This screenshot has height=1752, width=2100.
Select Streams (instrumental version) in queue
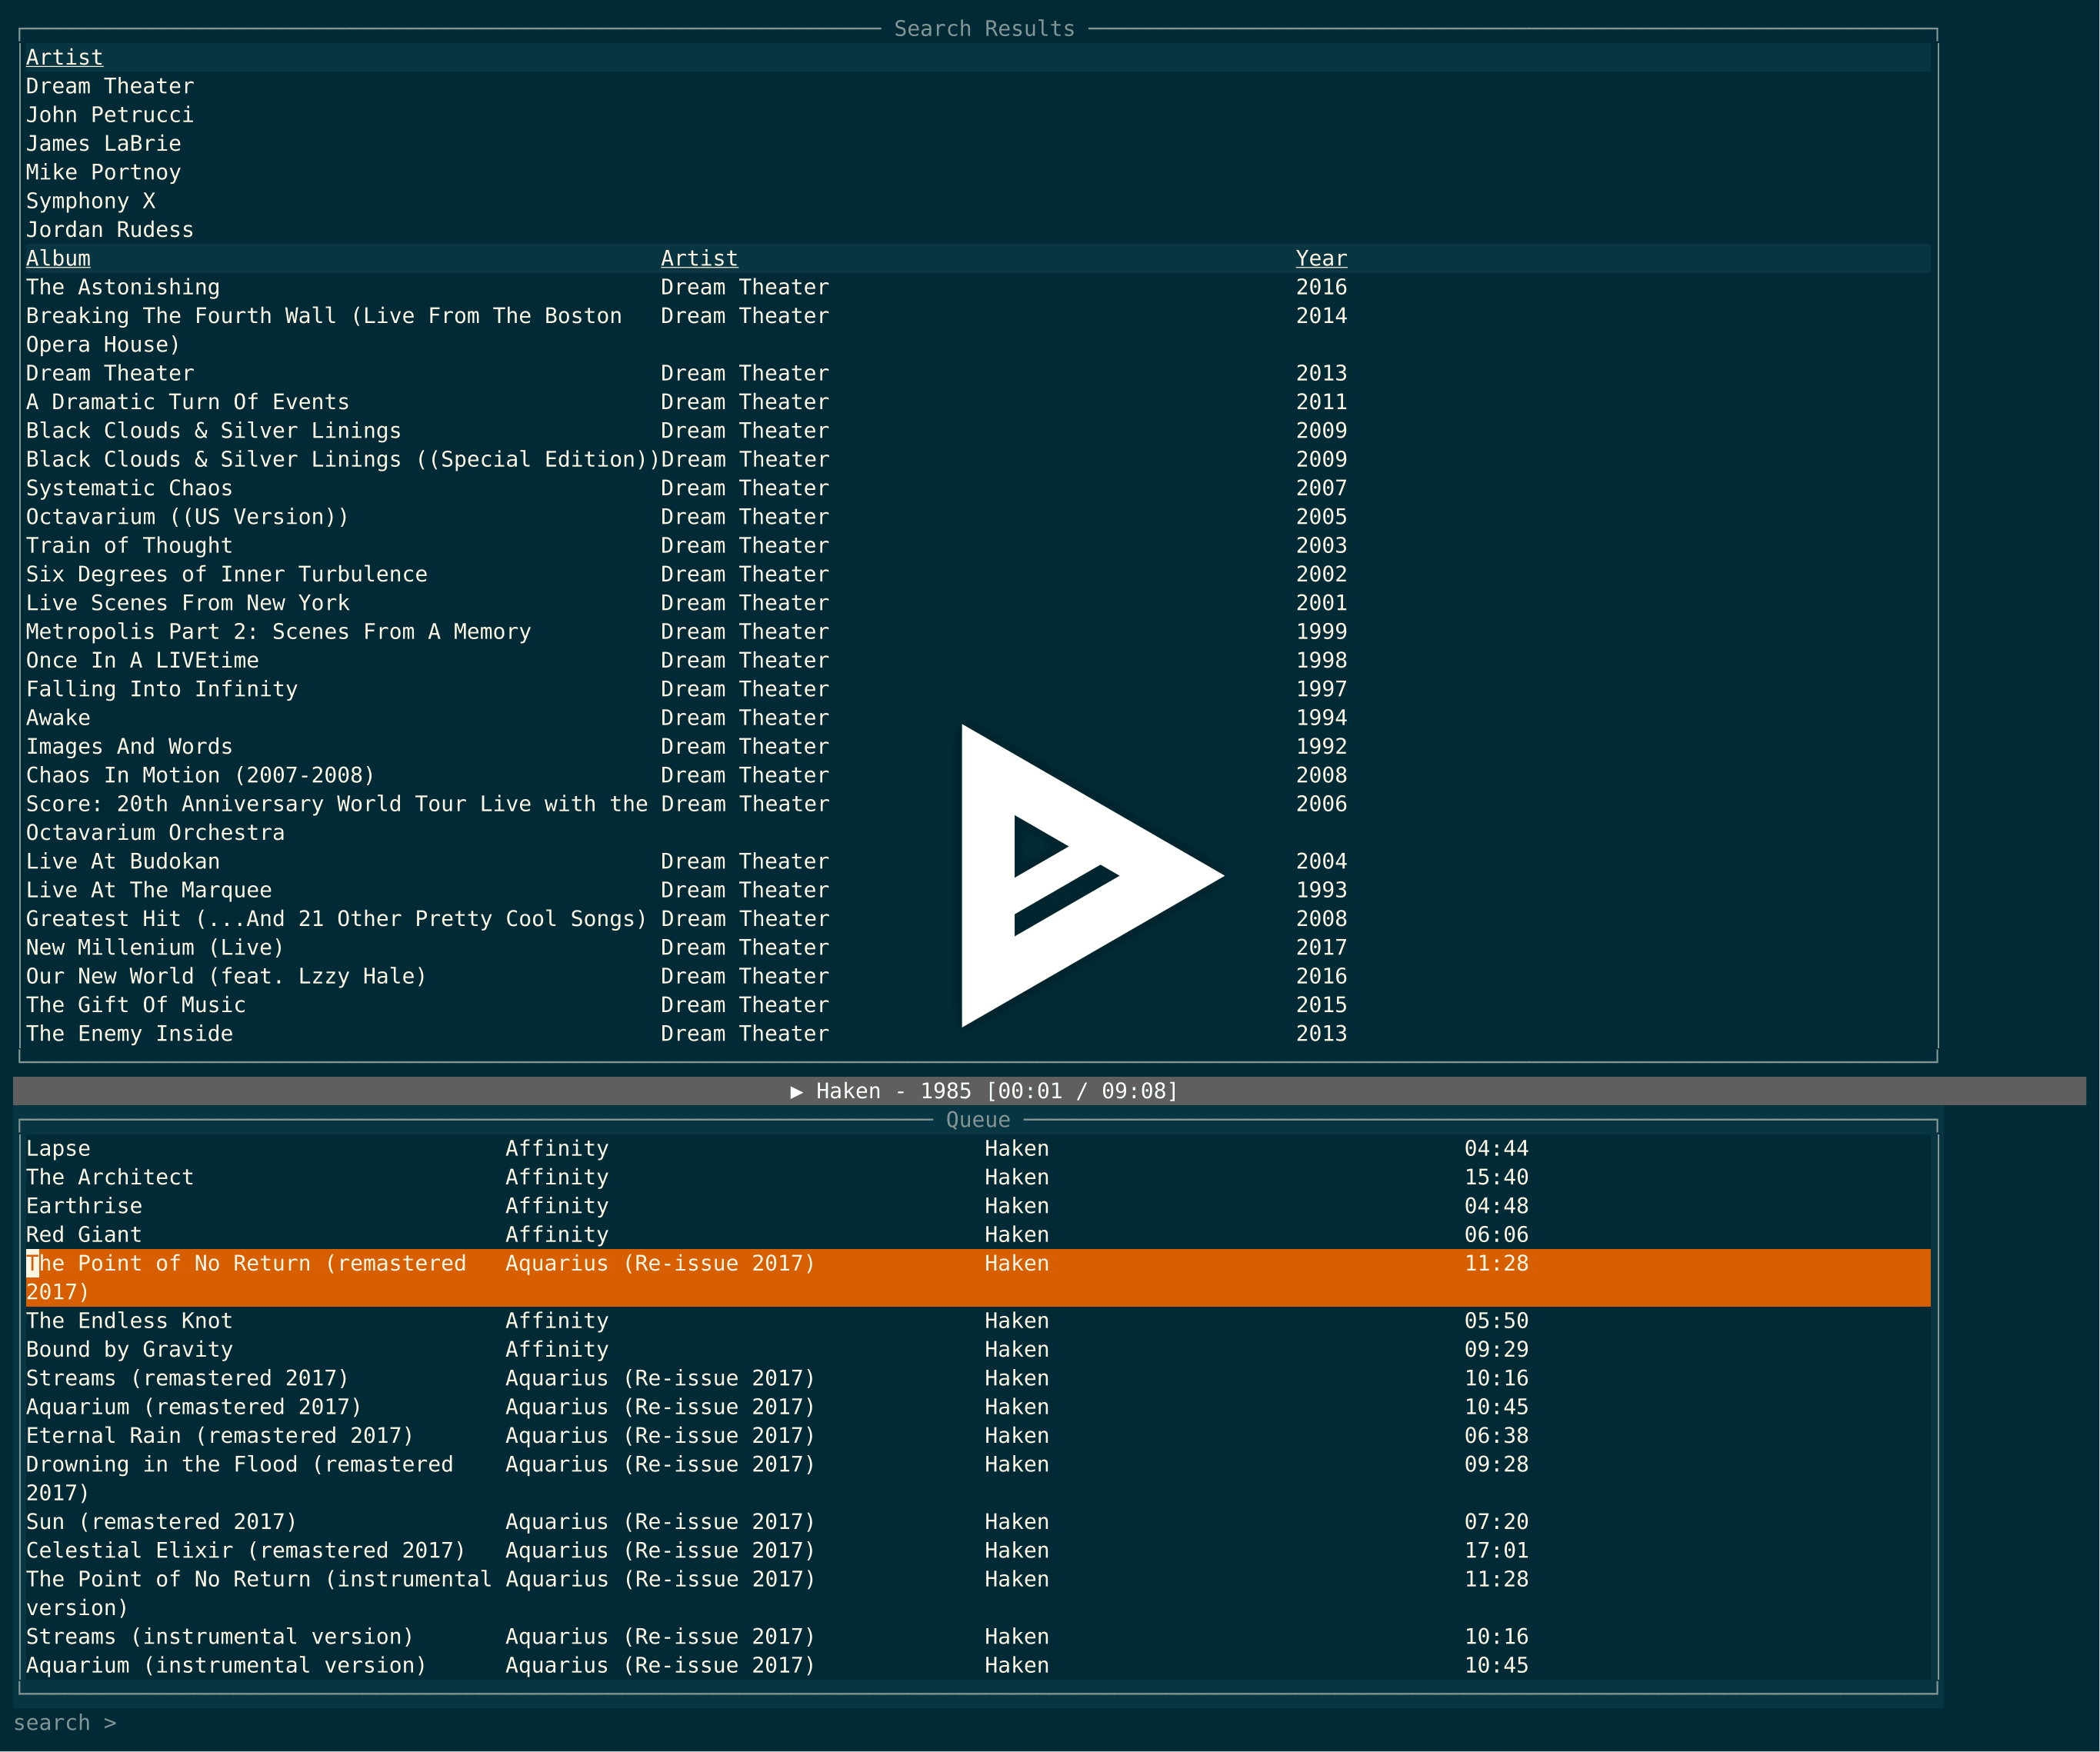[x=219, y=1636]
